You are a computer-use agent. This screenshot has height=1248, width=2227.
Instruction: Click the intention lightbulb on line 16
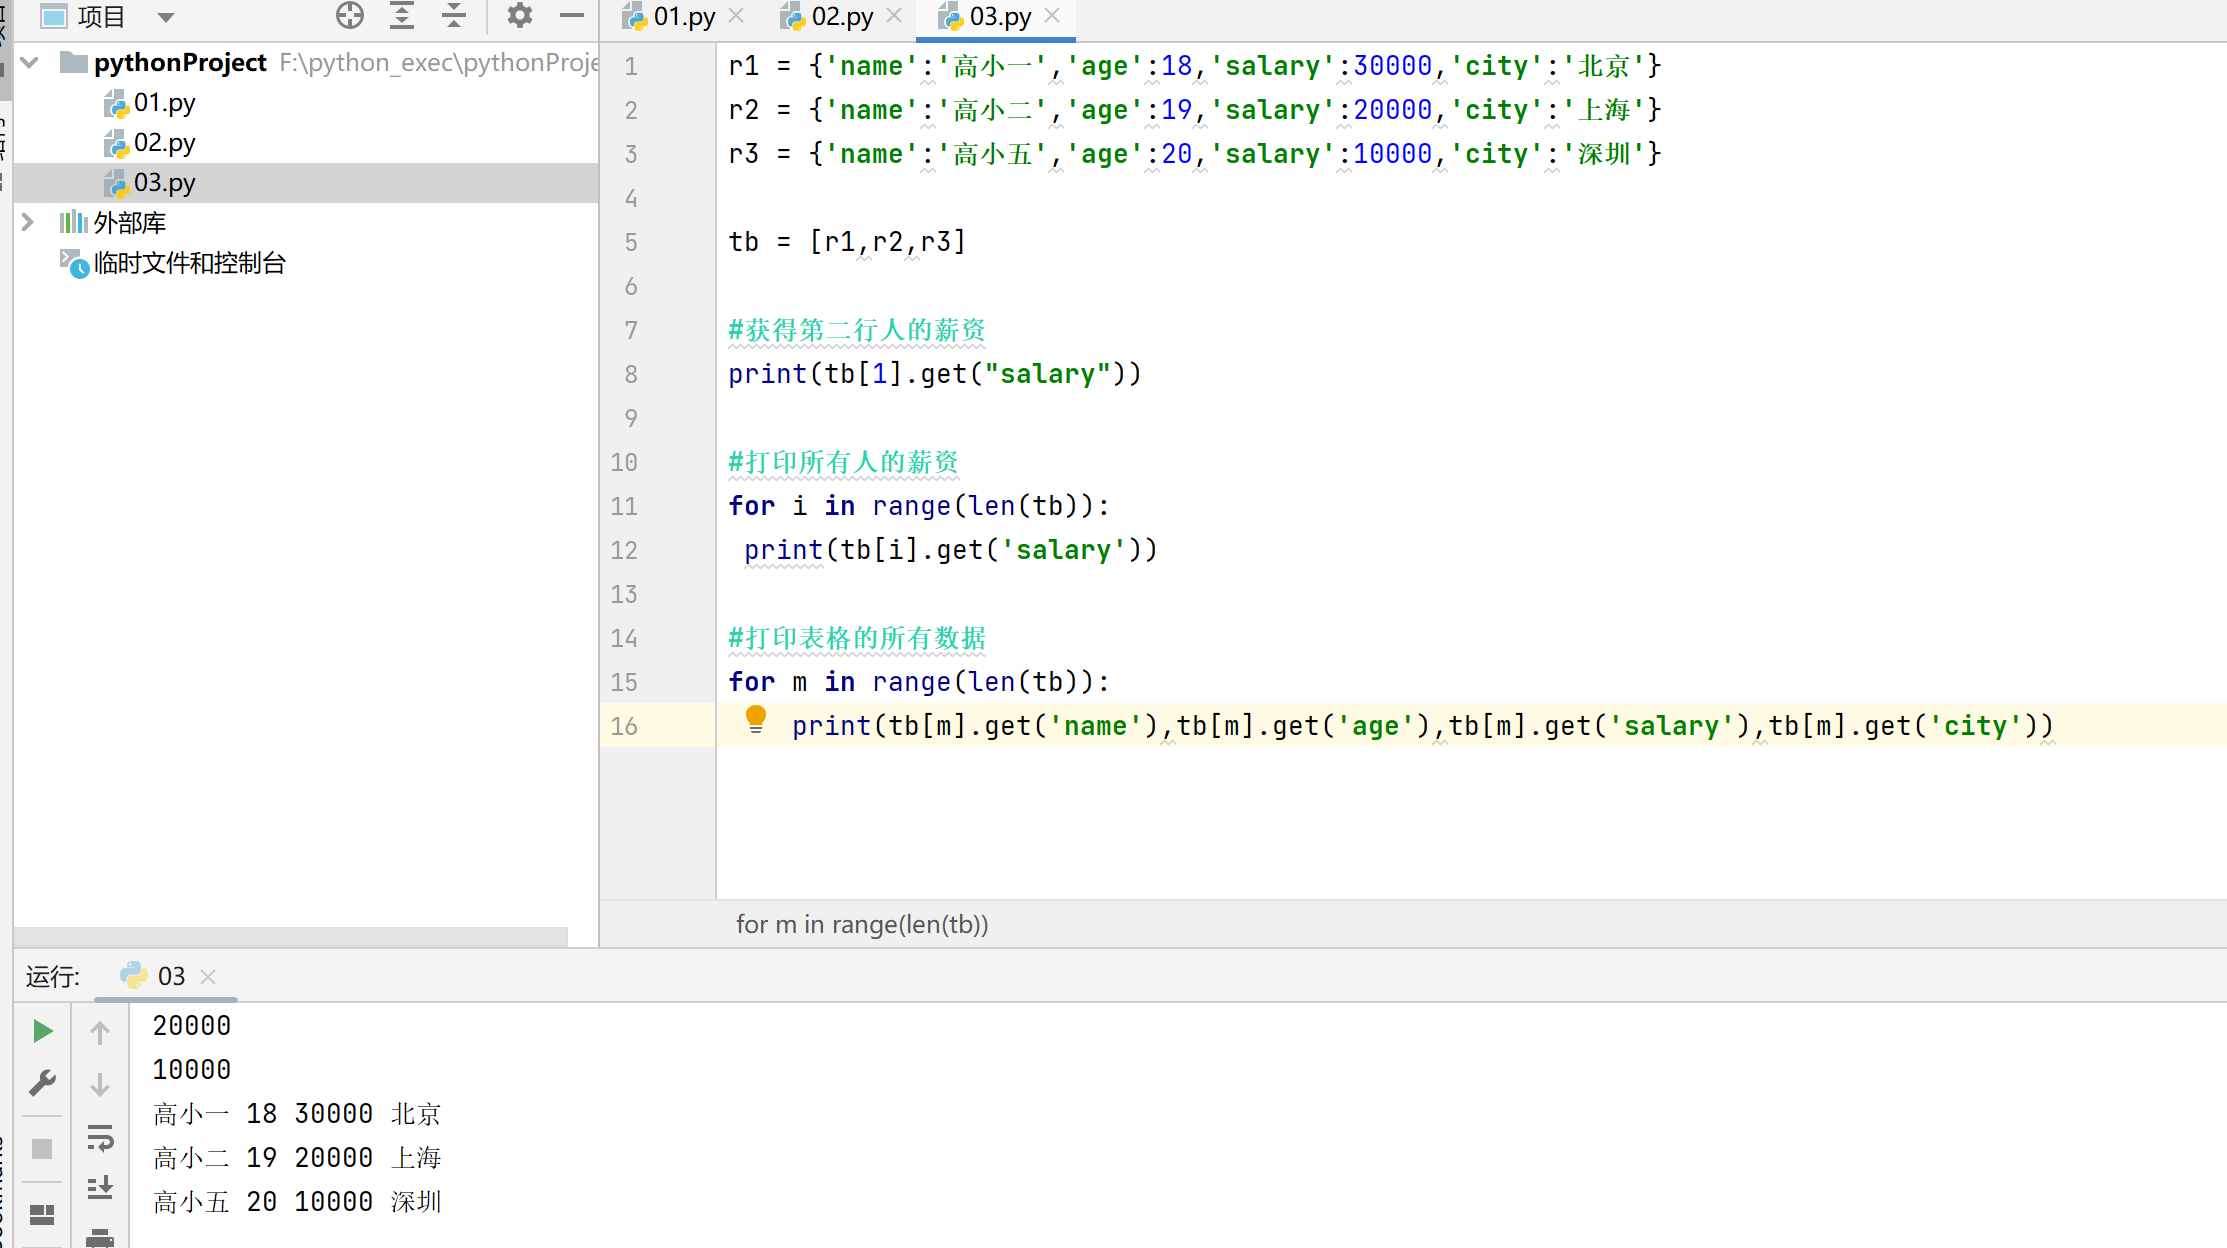[x=756, y=718]
